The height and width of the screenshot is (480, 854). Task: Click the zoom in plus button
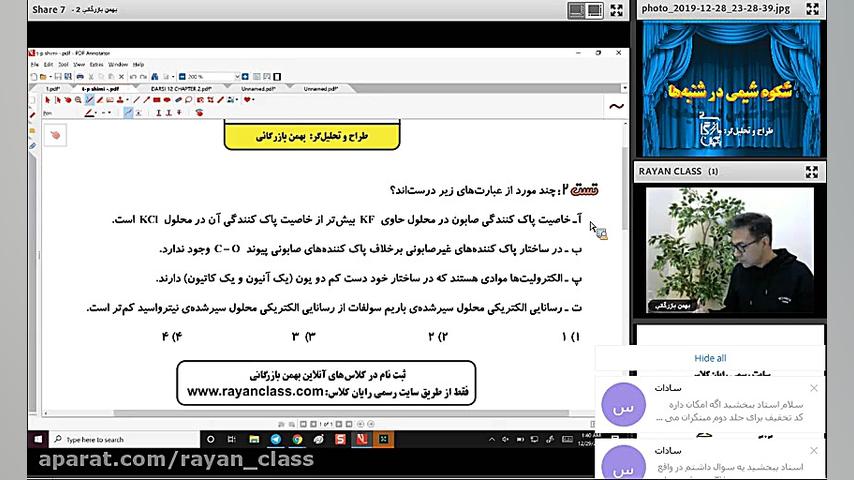pyautogui.click(x=245, y=77)
